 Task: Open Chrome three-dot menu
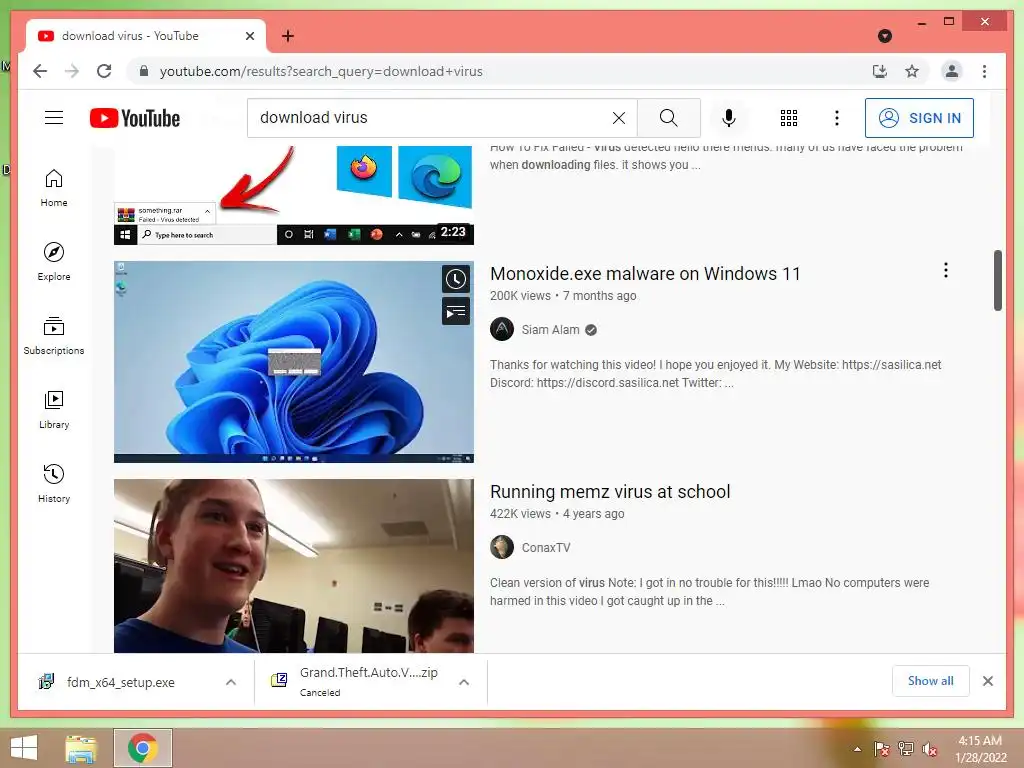(x=984, y=71)
